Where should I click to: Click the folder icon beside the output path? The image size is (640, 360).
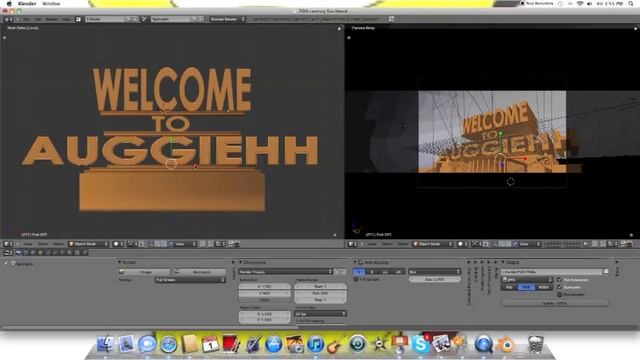(x=606, y=271)
